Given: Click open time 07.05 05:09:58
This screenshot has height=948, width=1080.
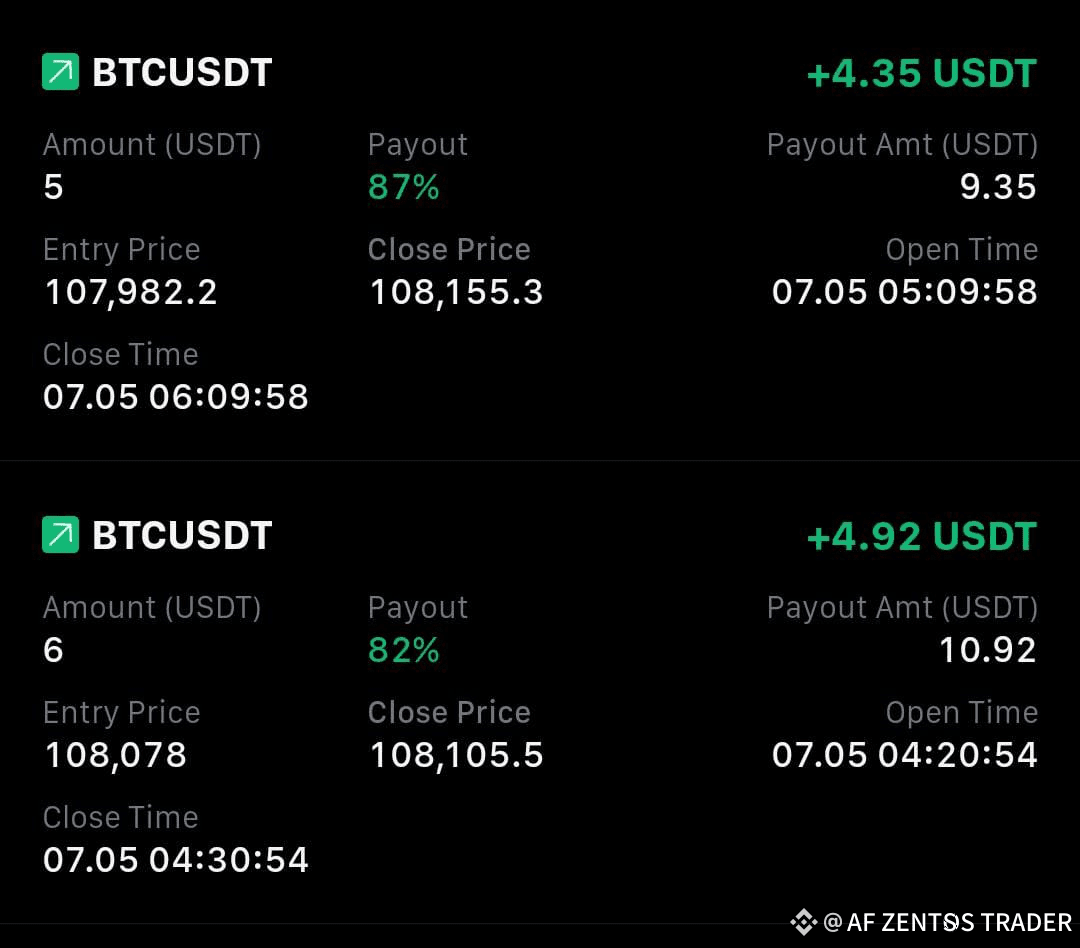Looking at the screenshot, I should point(904,292).
